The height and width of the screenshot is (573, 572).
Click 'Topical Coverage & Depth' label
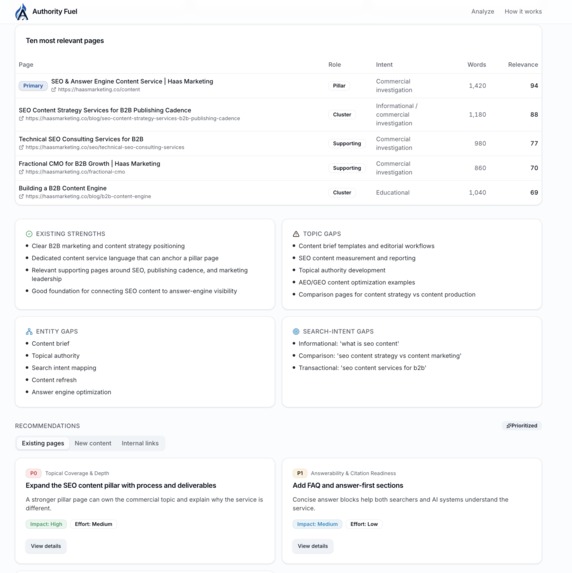[77, 473]
